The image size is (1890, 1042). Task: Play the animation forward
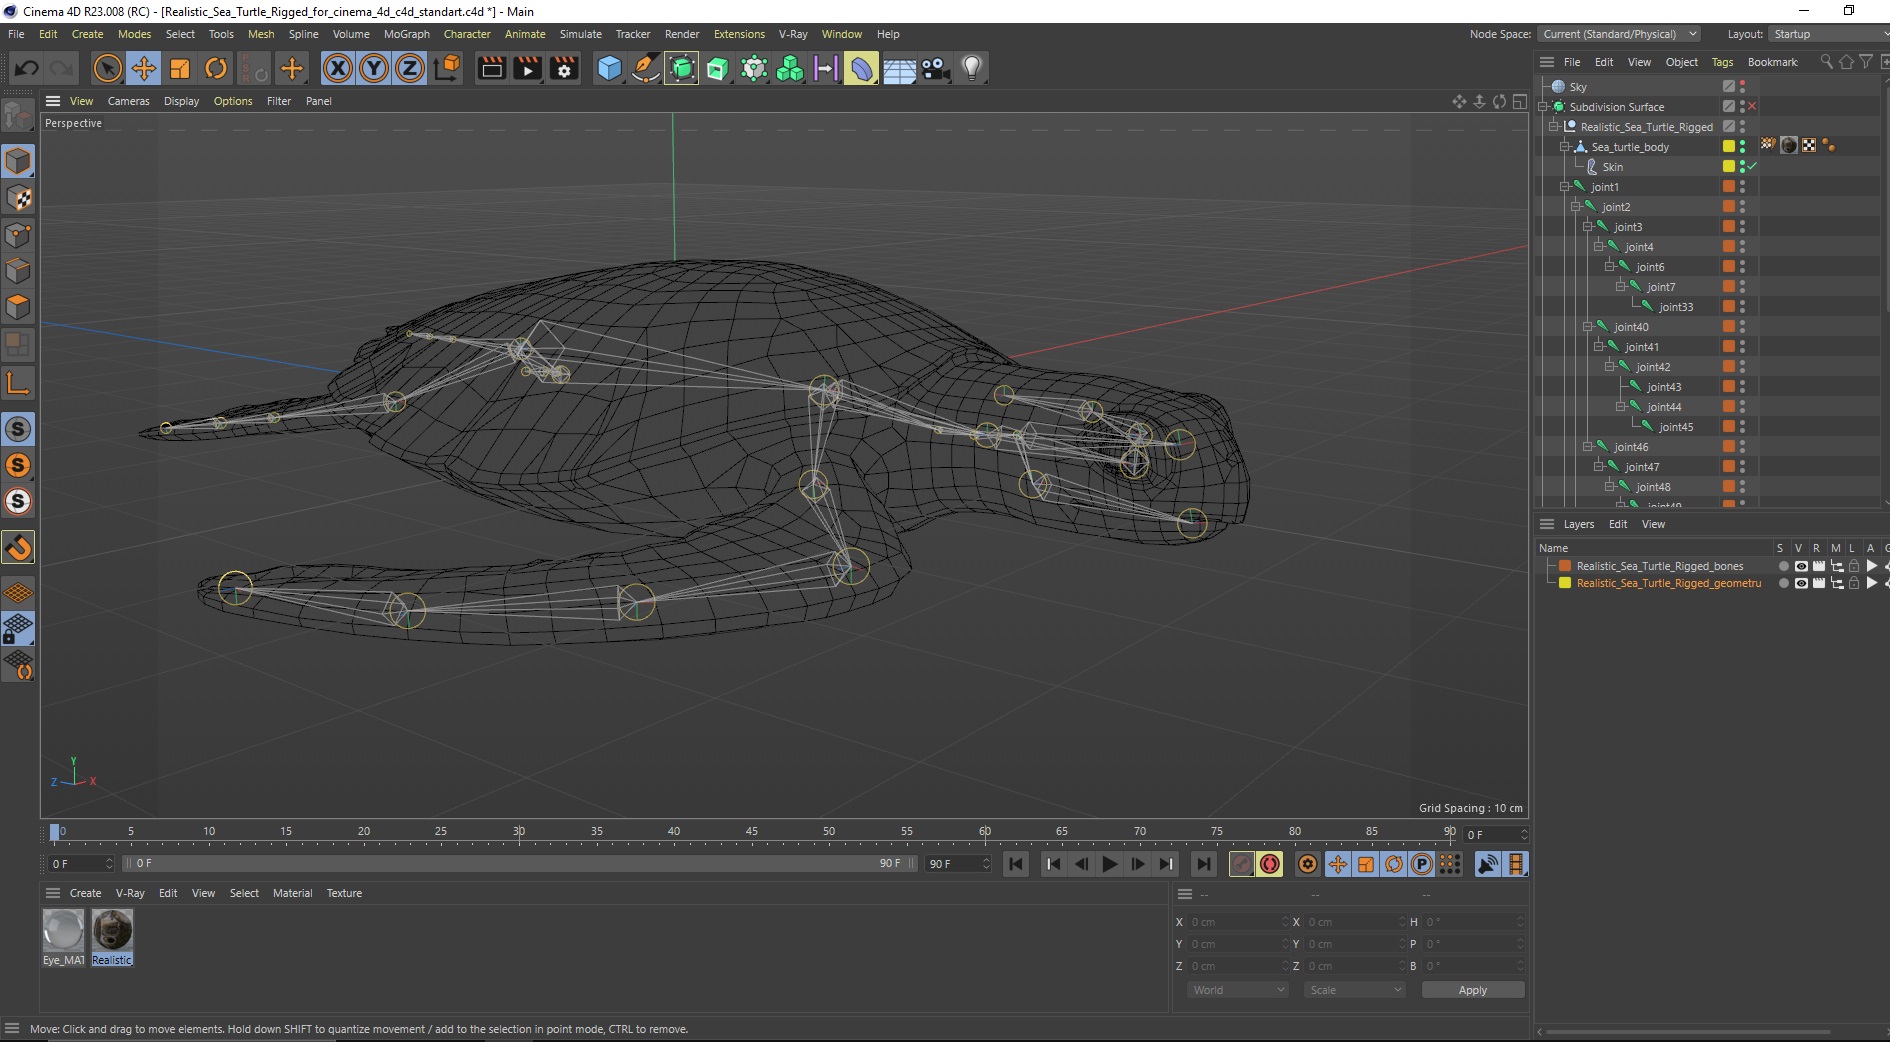click(1109, 864)
